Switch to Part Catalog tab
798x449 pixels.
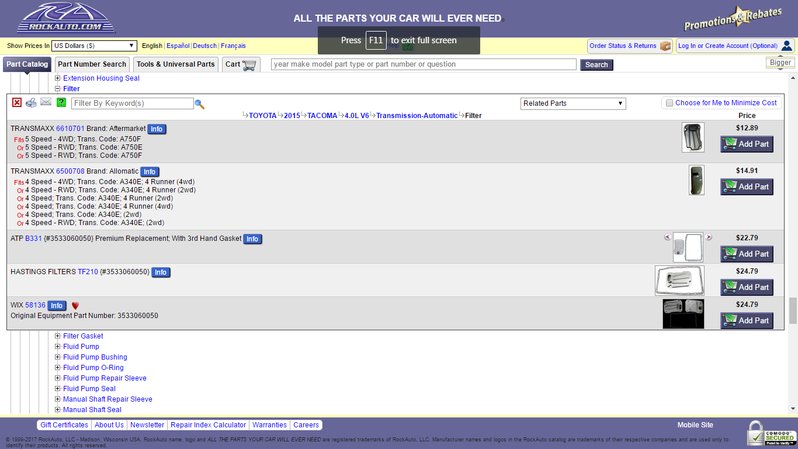27,64
